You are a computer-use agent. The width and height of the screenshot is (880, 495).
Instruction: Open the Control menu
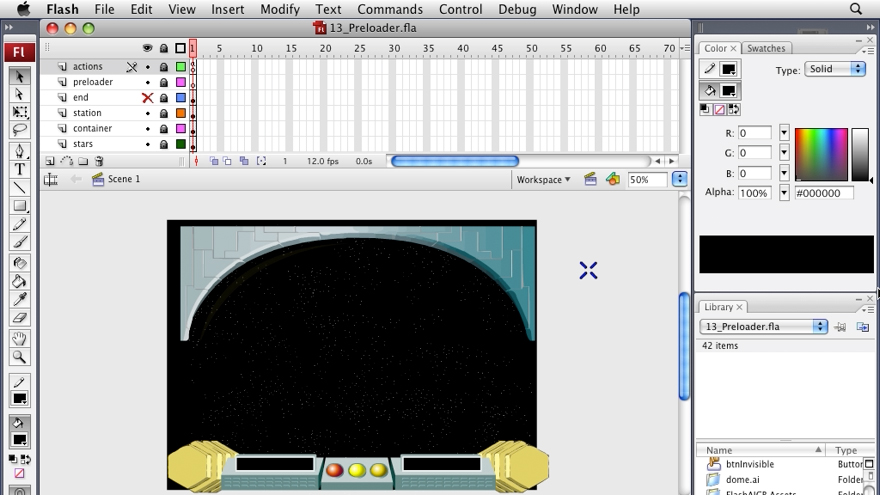[x=461, y=9]
